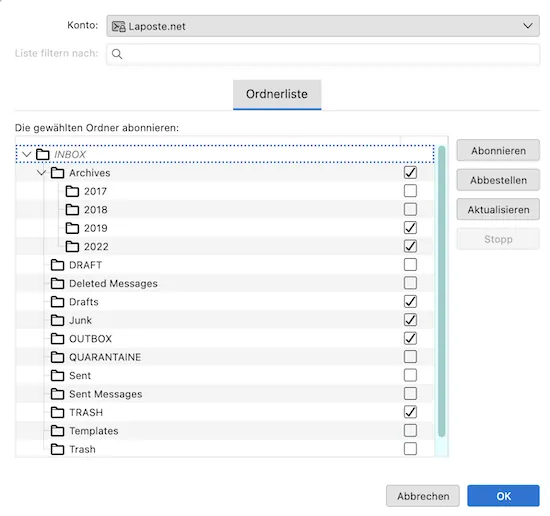The height and width of the screenshot is (516, 550).
Task: Switch to the Ordnerliste tab
Action: (277, 94)
